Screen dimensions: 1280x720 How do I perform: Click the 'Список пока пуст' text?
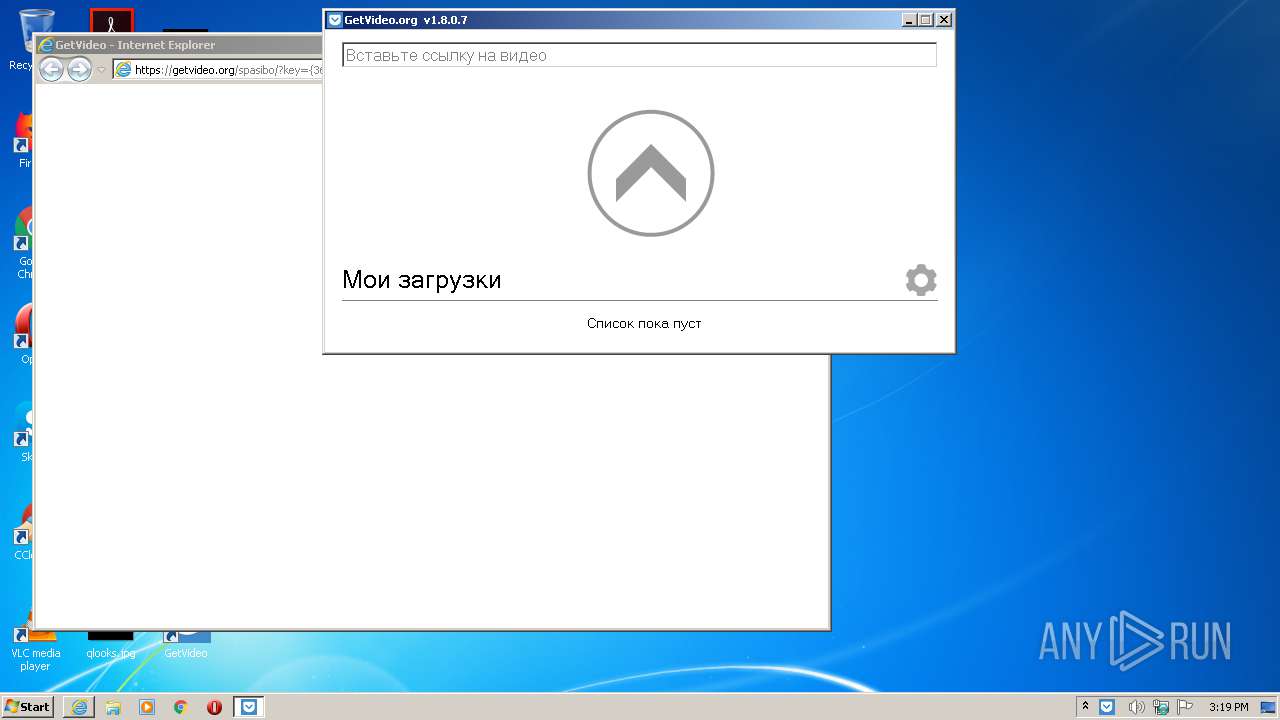click(x=644, y=323)
